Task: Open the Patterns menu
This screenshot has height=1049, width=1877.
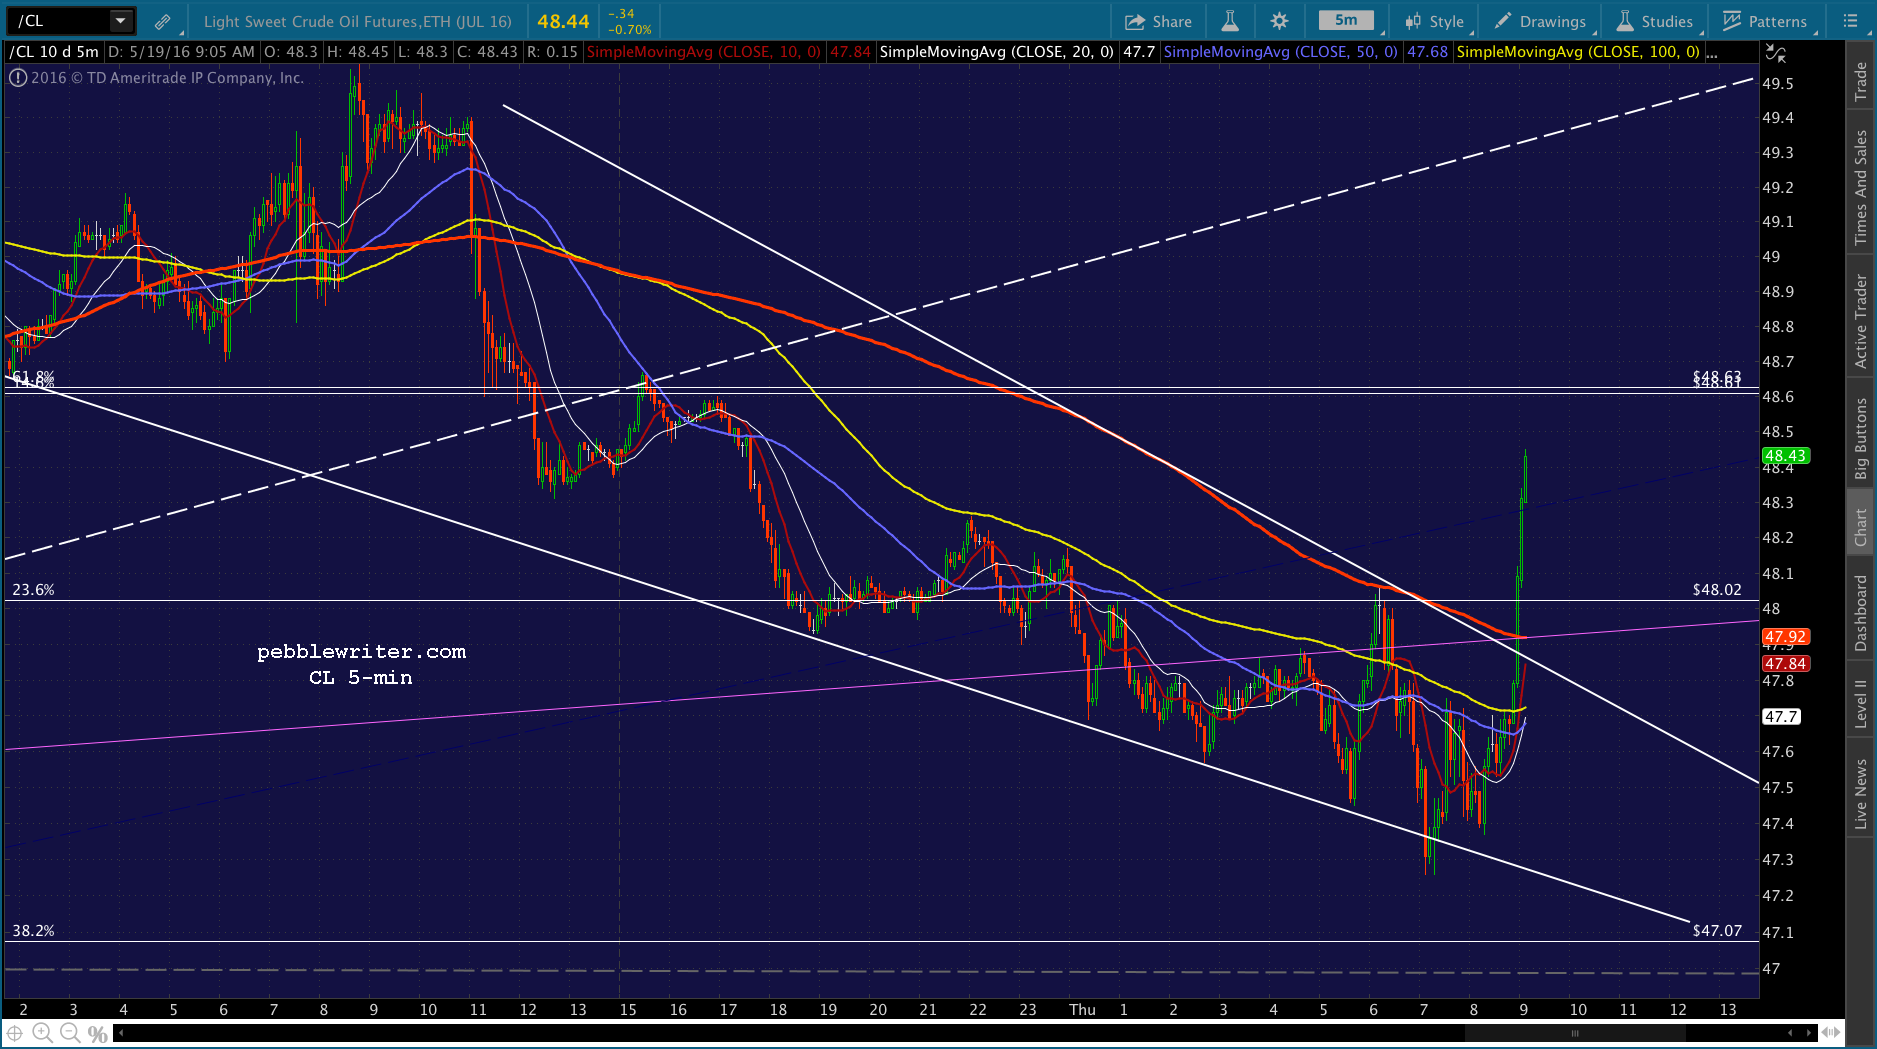Action: (x=1765, y=21)
